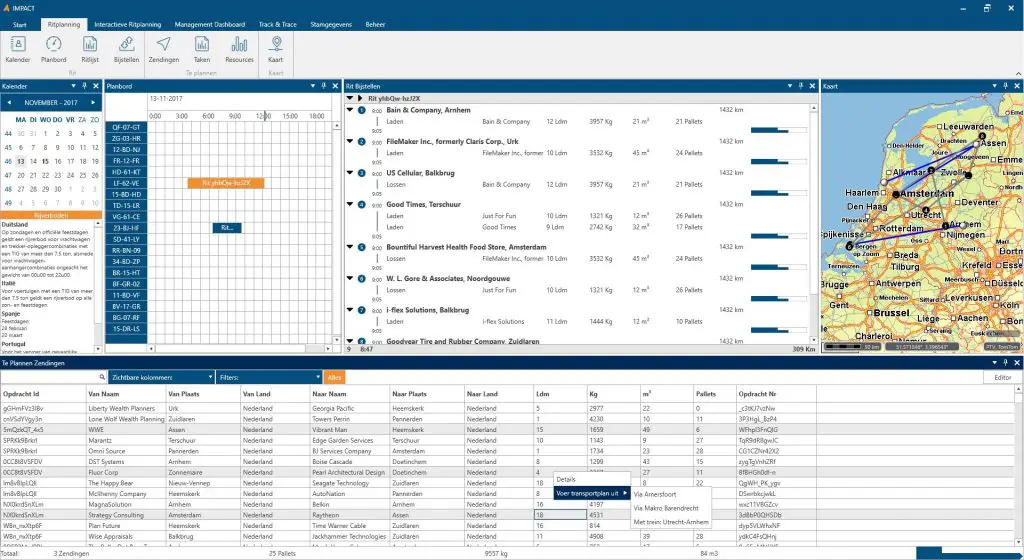Click the Planbord gauge icon
1024x560 pixels.
54,47
